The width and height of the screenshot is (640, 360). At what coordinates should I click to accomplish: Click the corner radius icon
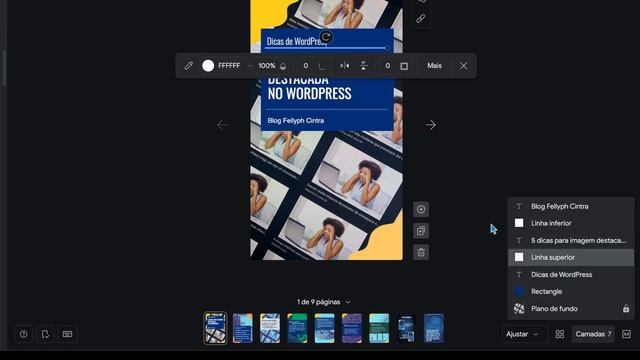[x=322, y=66]
